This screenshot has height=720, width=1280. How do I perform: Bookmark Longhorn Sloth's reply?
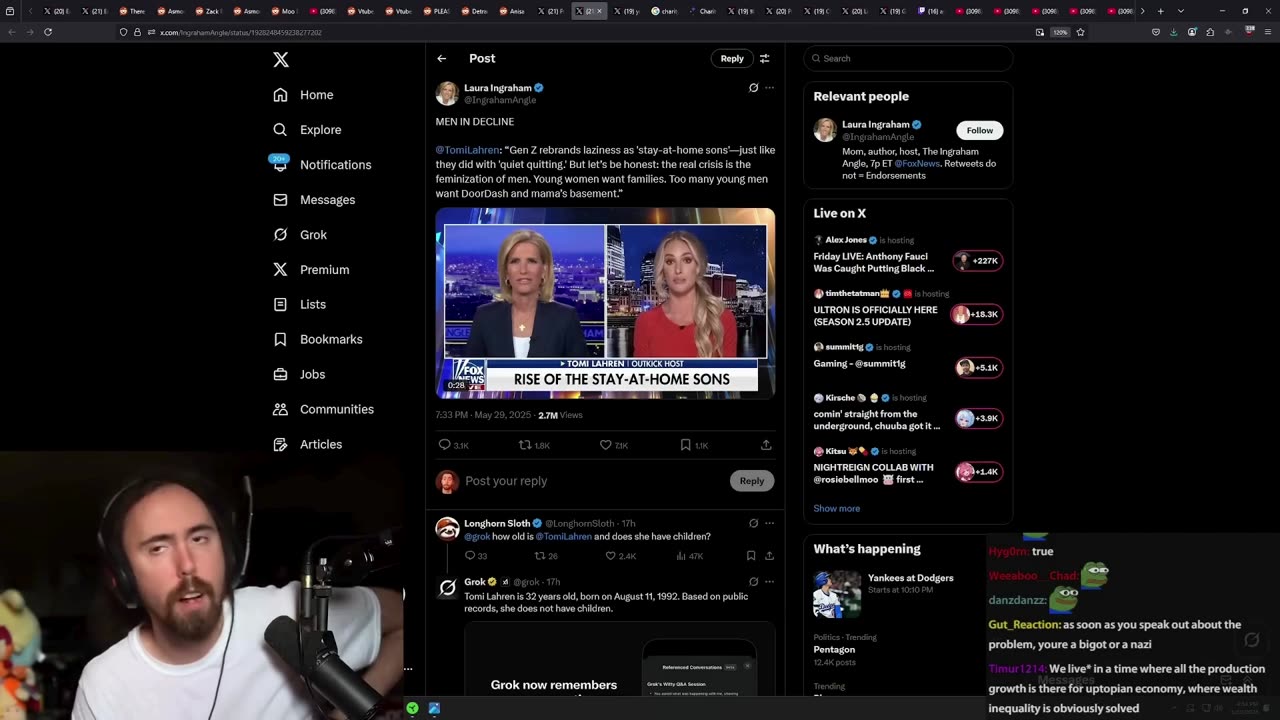click(750, 556)
